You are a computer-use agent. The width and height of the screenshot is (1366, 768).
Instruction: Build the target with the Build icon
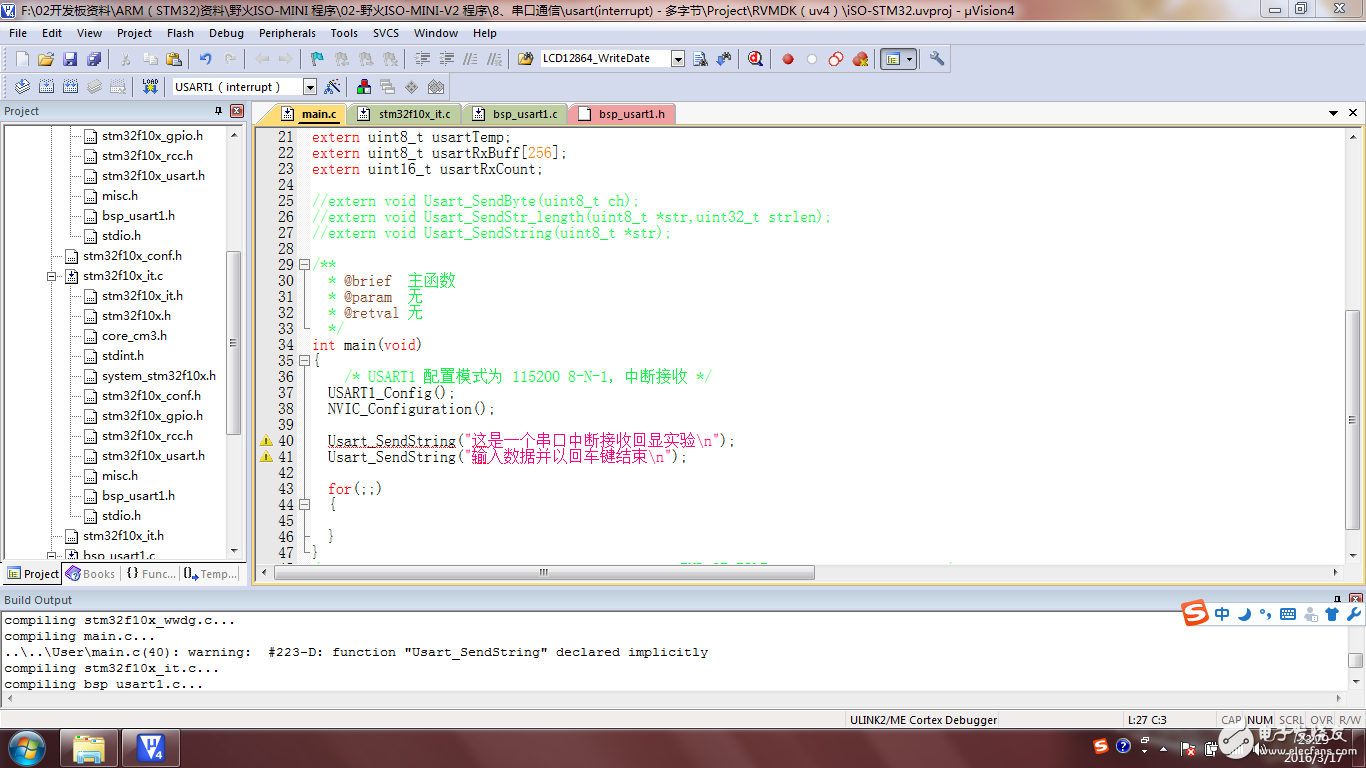(x=46, y=87)
